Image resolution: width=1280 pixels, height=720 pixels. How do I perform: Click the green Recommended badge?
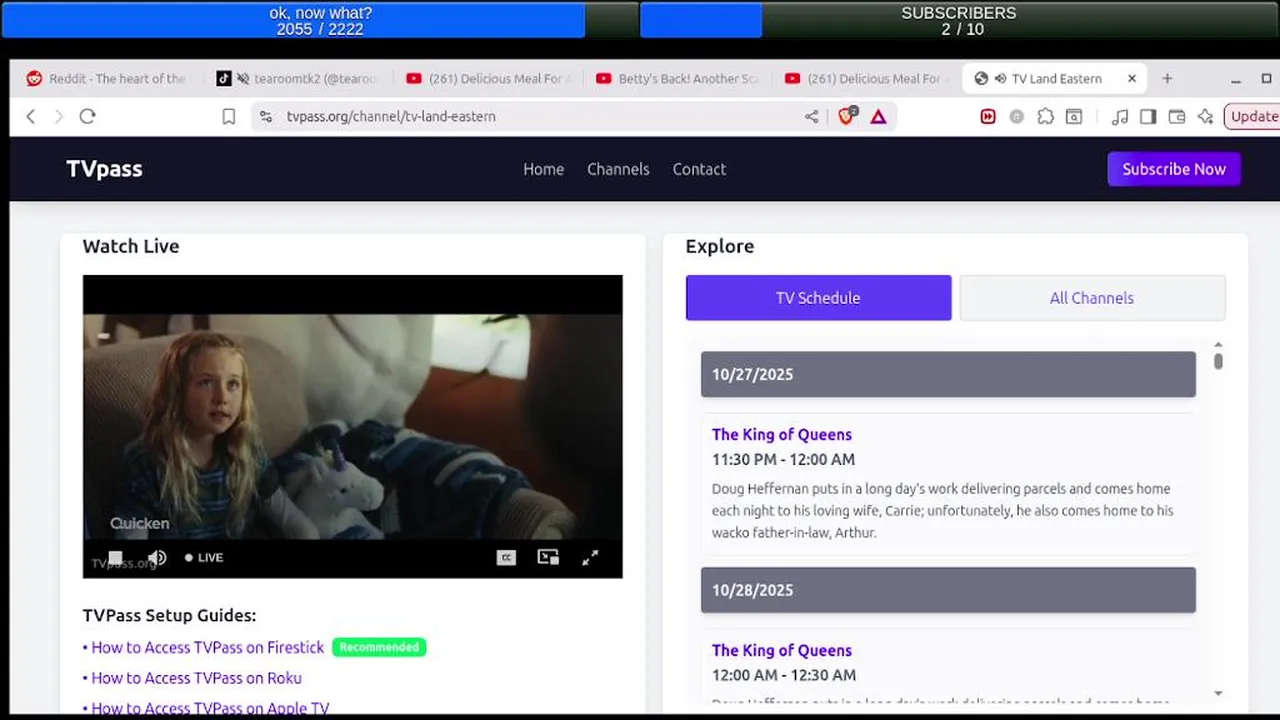pos(379,647)
